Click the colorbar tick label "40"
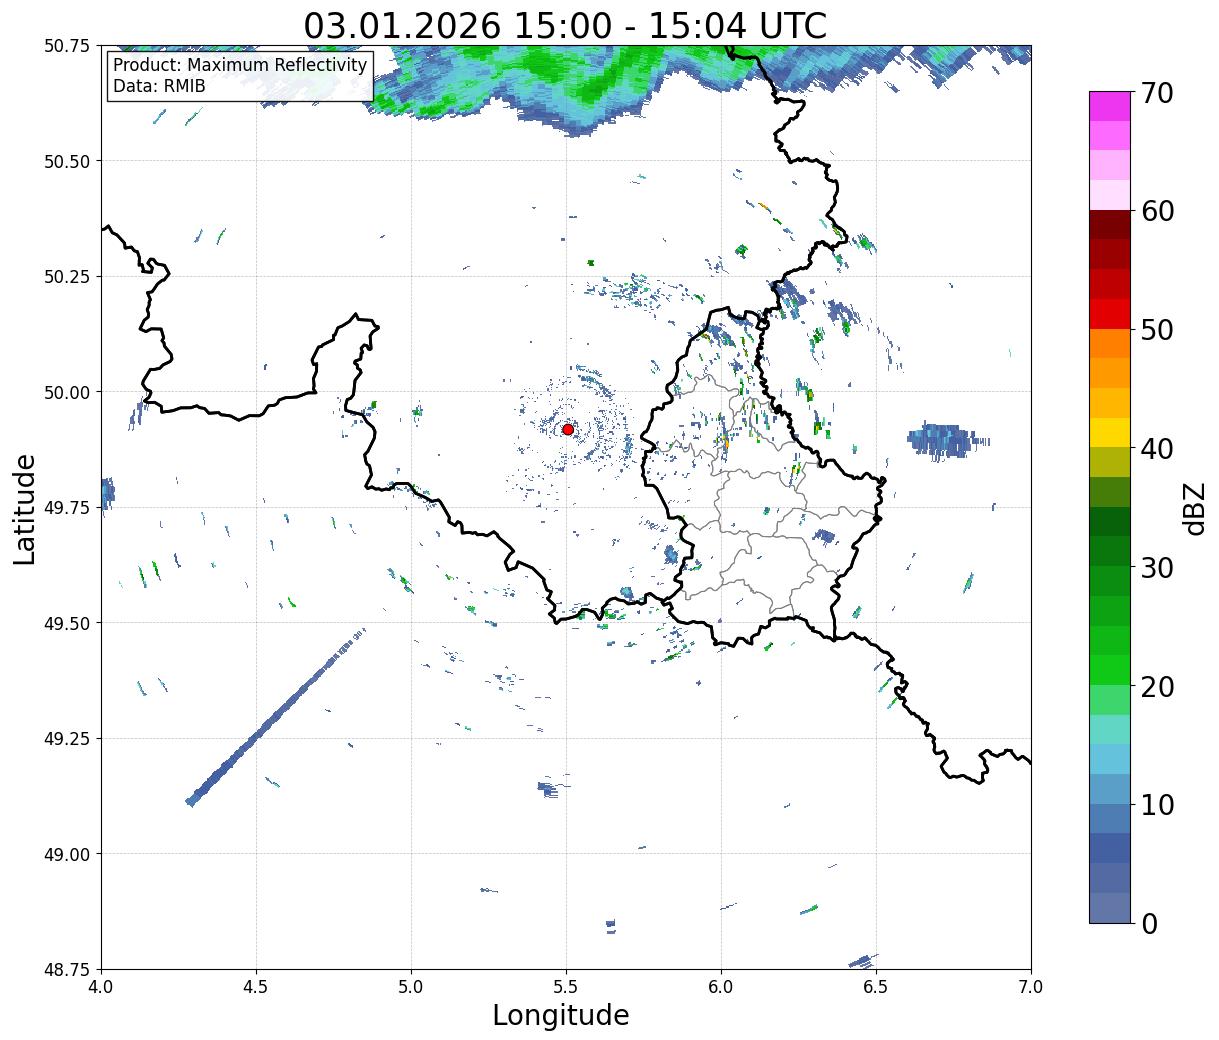1219x1040 pixels. (x=1157, y=448)
